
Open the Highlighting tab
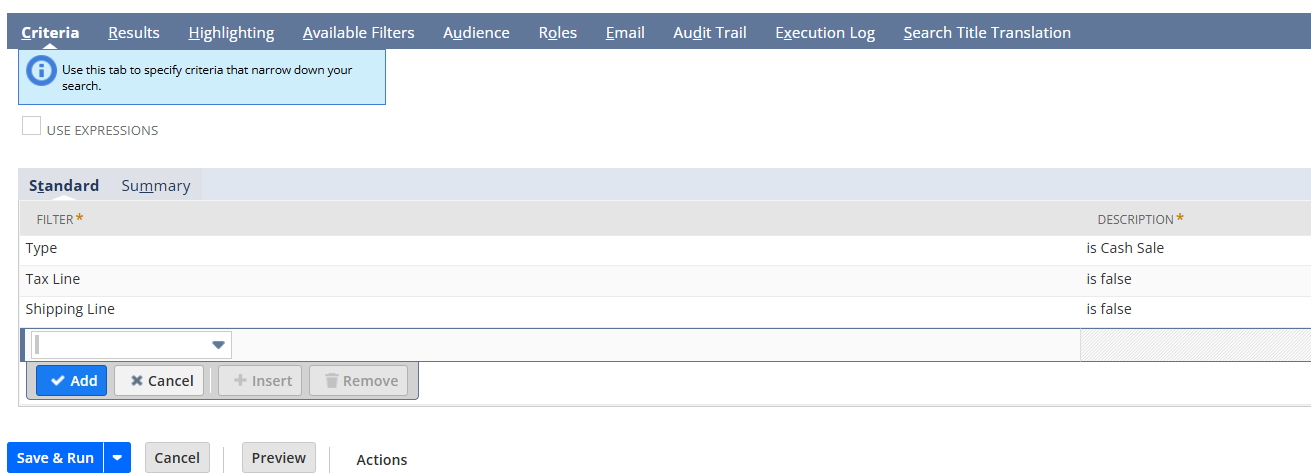(231, 33)
